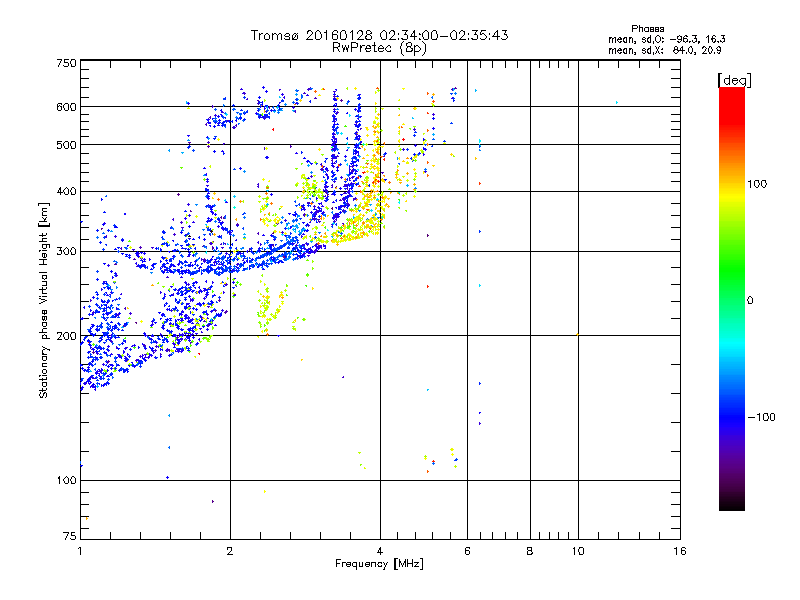Click the phase colorbar gradient
800x600 pixels.
[732, 298]
